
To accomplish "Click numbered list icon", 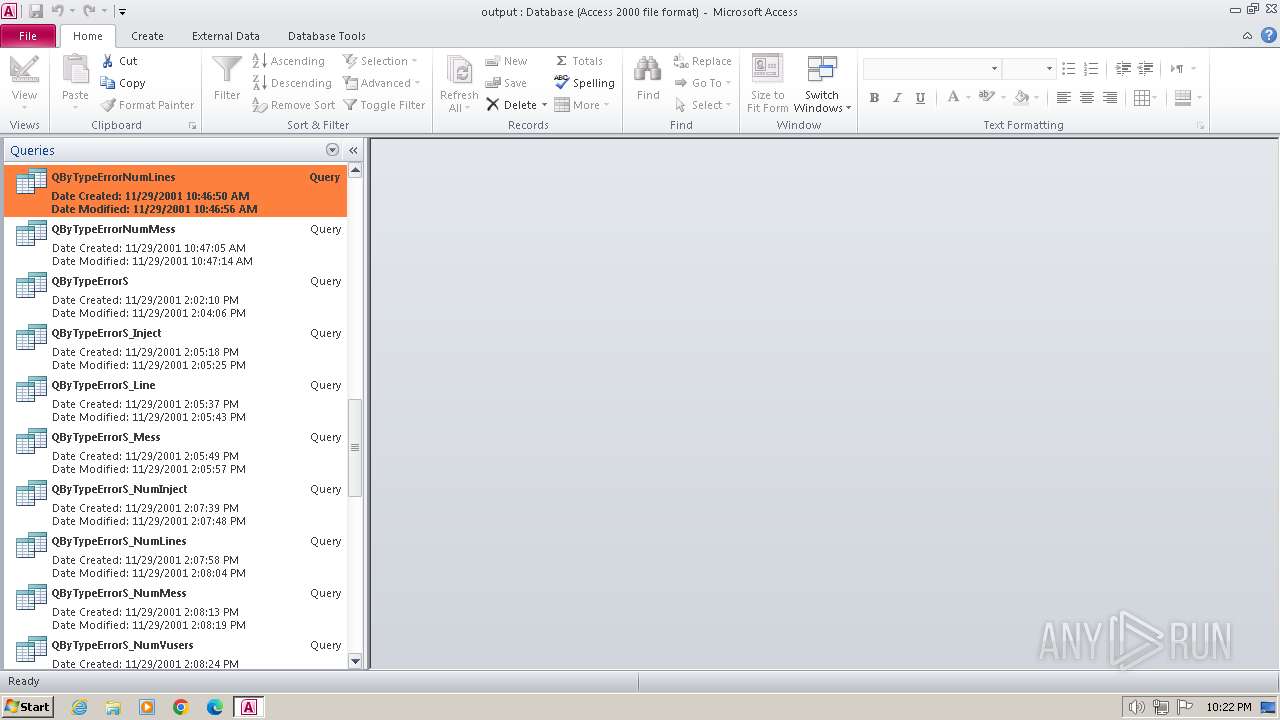I will tap(1091, 68).
